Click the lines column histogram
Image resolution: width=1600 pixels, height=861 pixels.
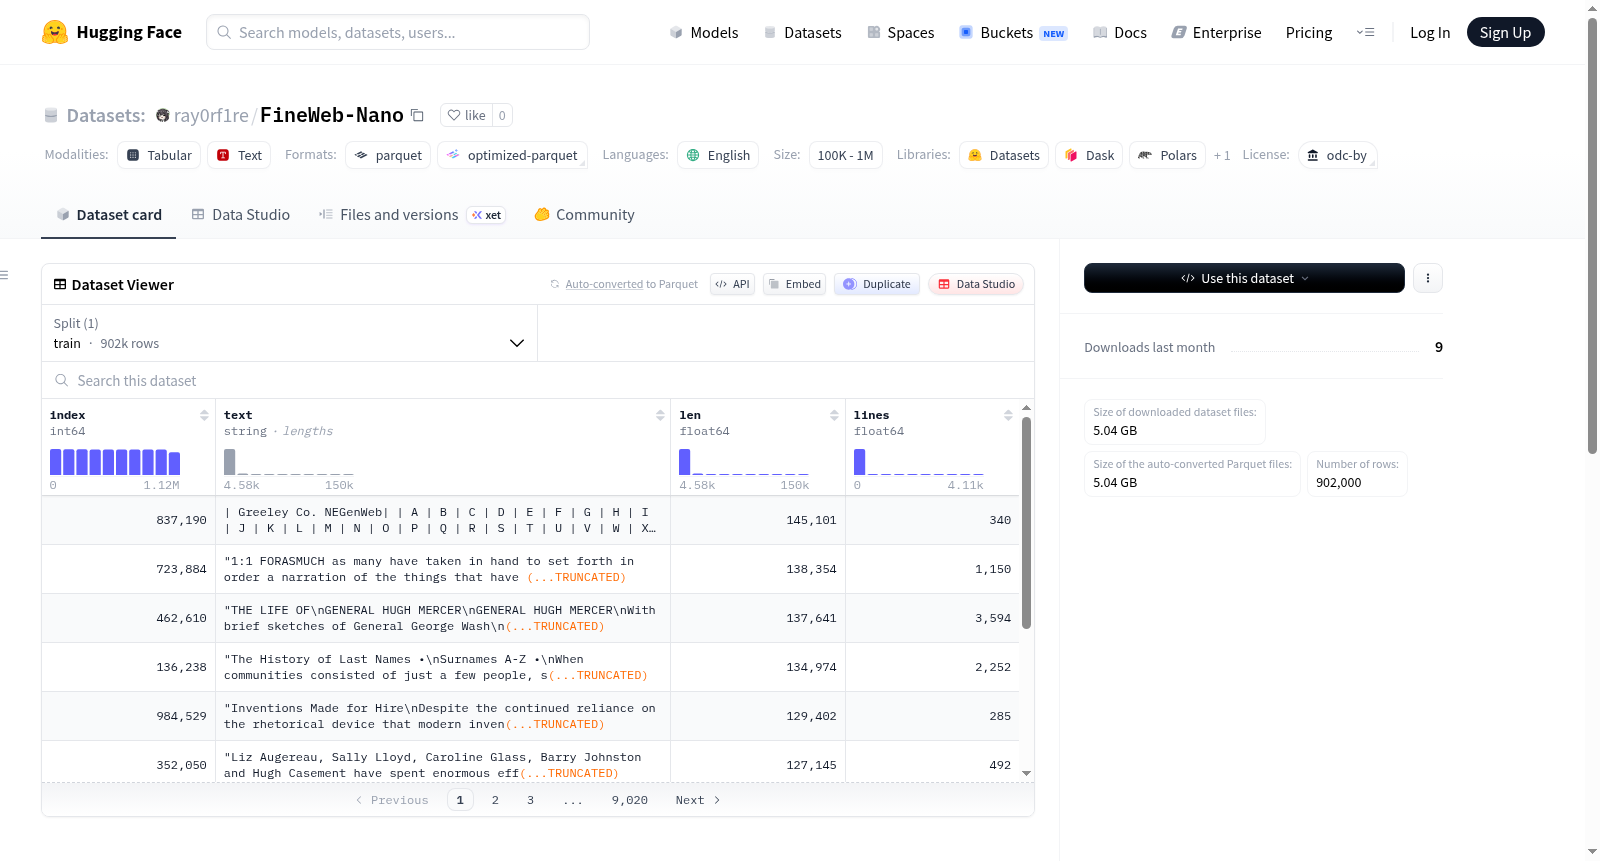[919, 462]
